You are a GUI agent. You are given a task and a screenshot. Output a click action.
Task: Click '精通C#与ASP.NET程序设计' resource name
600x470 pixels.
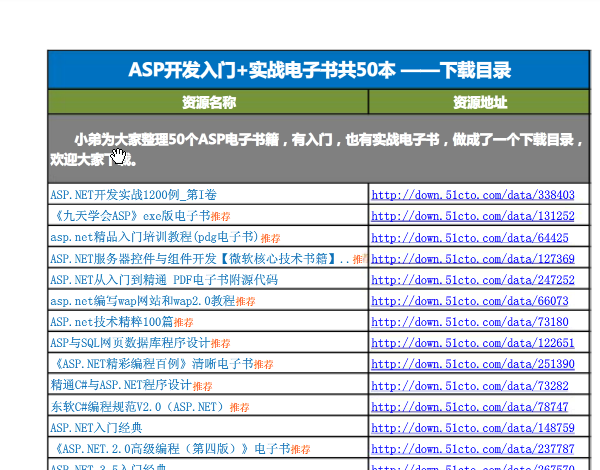pyautogui.click(x=121, y=385)
